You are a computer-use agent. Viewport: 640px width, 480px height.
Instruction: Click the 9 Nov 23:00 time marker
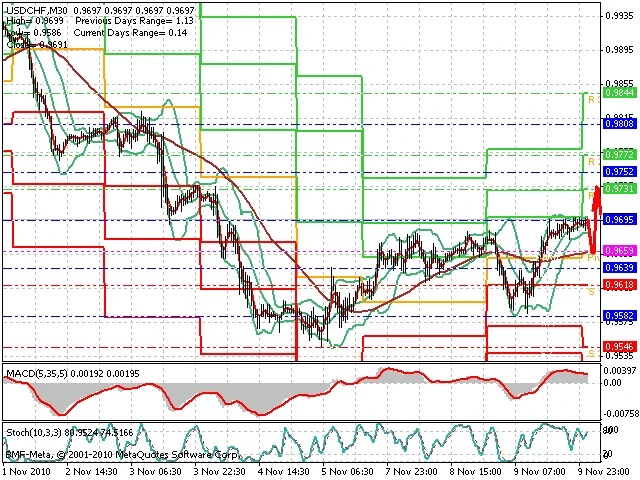point(603,471)
